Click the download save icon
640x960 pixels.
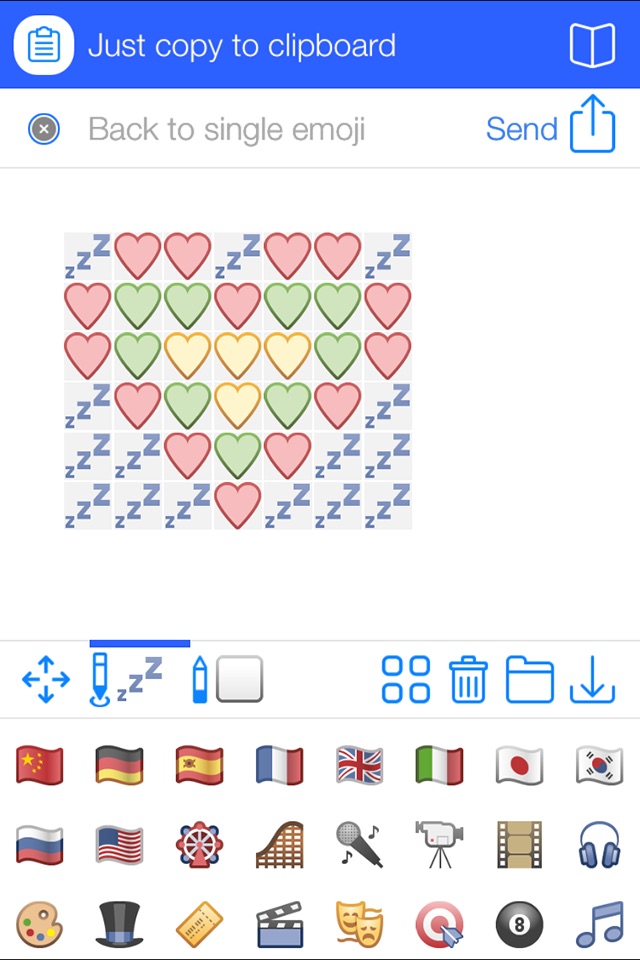(592, 679)
